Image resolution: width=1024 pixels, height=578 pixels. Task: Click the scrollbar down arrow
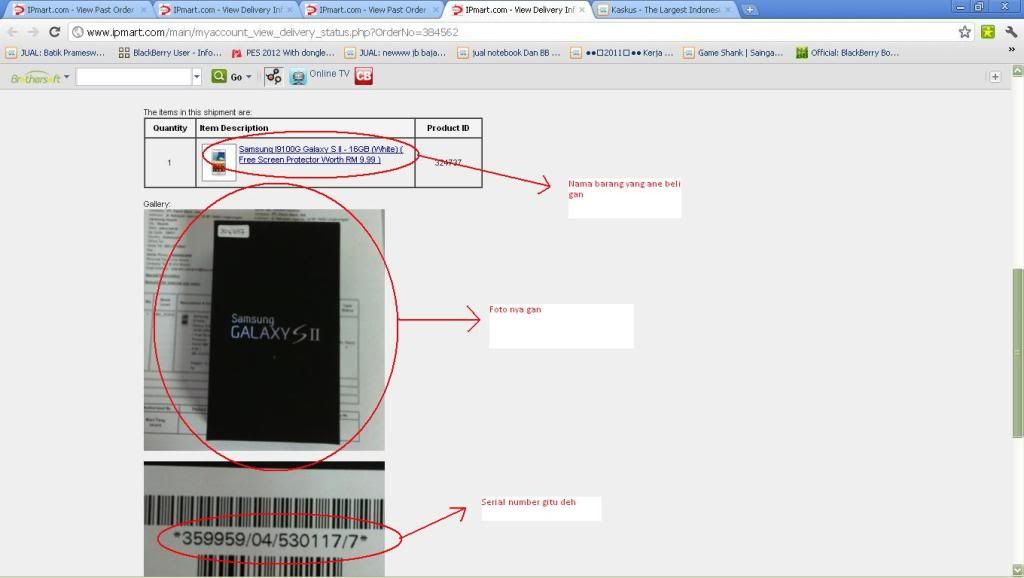(x=1017, y=570)
